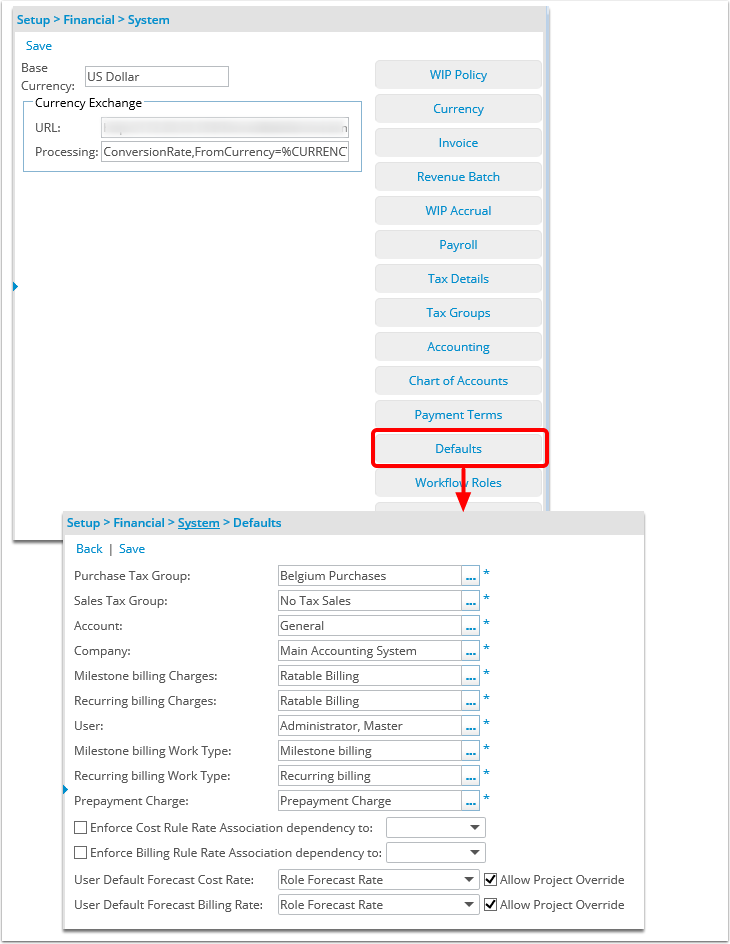Image resolution: width=730 pixels, height=944 pixels.
Task: Open Revenue Batch settings
Action: [458, 177]
